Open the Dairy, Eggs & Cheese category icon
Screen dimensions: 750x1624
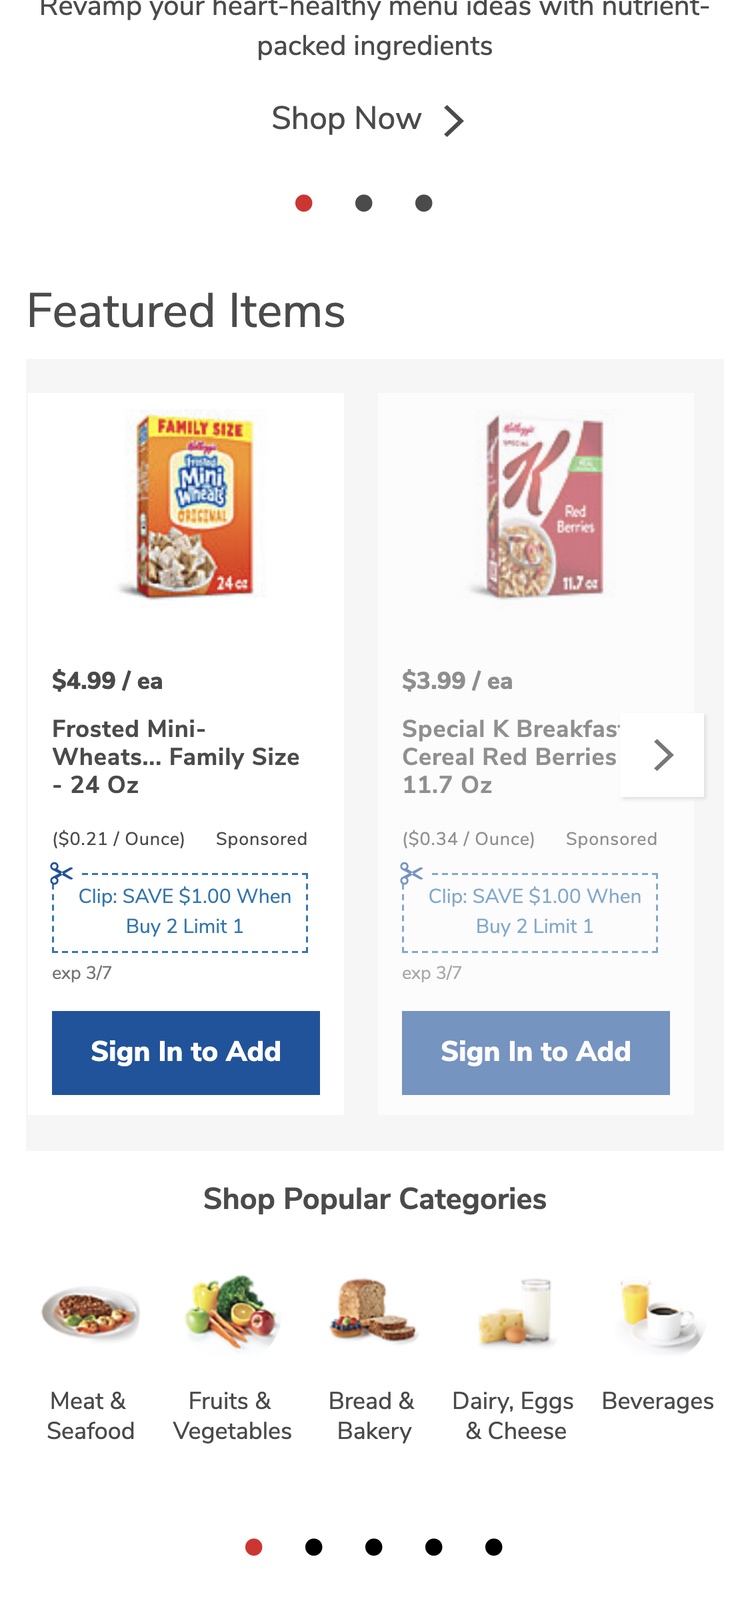pyautogui.click(x=516, y=1312)
